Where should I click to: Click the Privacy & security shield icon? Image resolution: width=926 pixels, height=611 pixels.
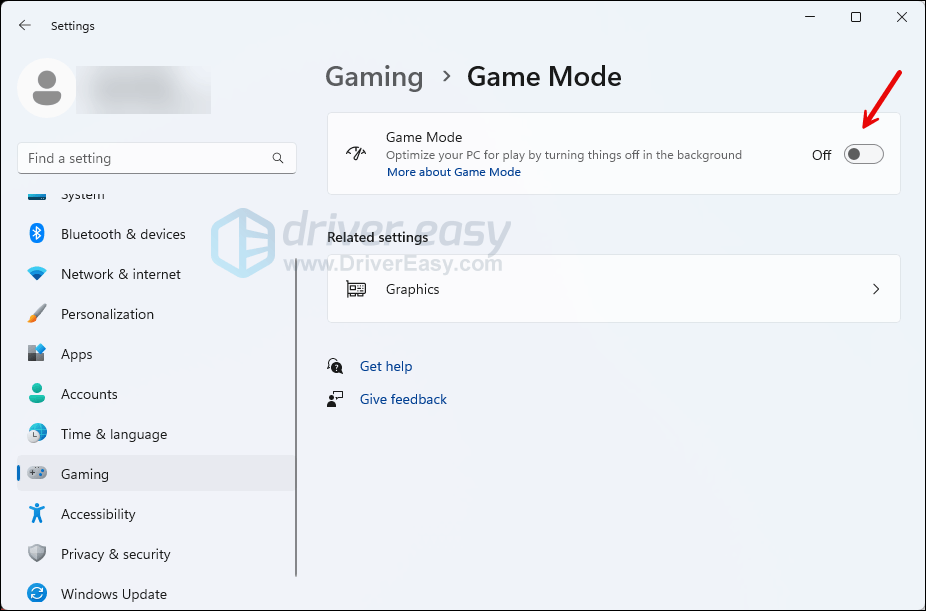[37, 554]
